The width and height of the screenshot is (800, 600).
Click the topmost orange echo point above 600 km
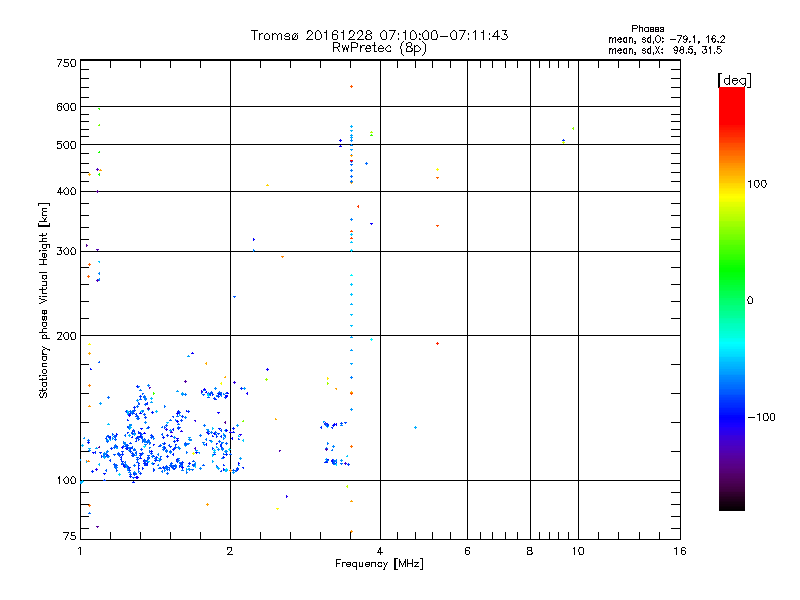point(351,87)
